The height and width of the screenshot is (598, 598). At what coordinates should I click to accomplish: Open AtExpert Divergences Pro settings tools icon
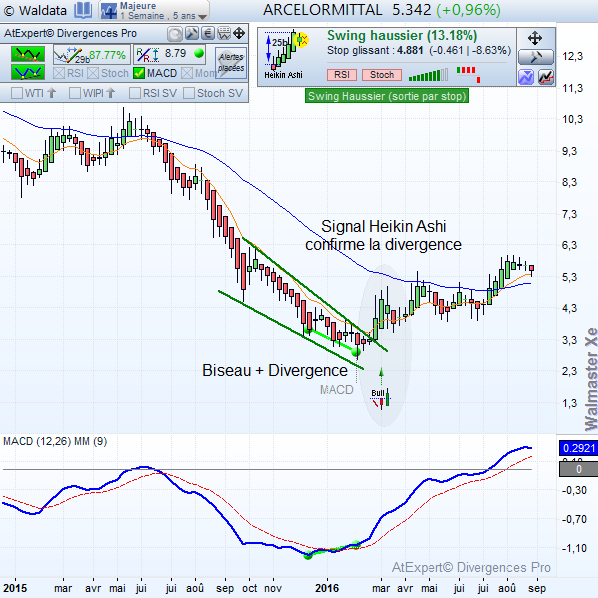[192, 34]
